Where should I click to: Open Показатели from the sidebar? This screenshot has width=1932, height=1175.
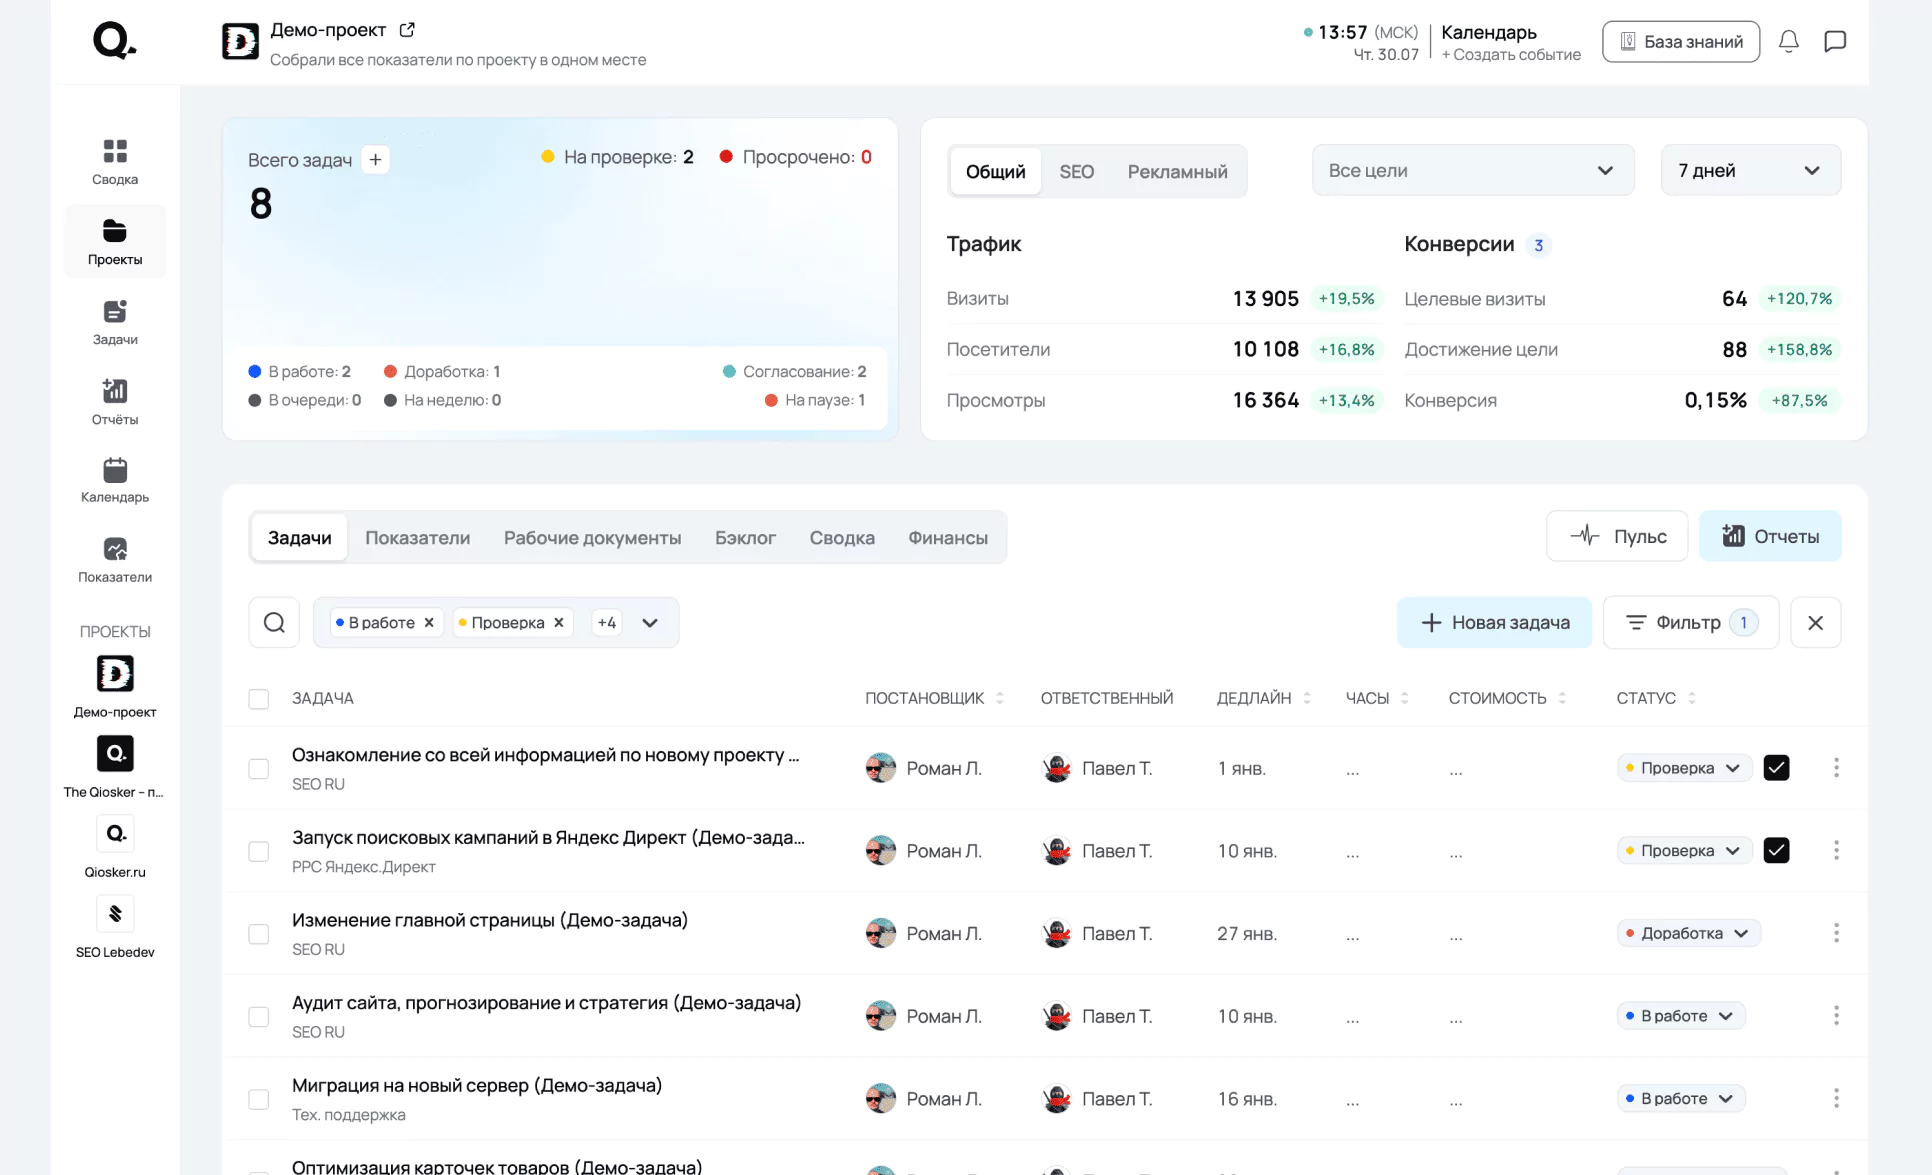[115, 549]
